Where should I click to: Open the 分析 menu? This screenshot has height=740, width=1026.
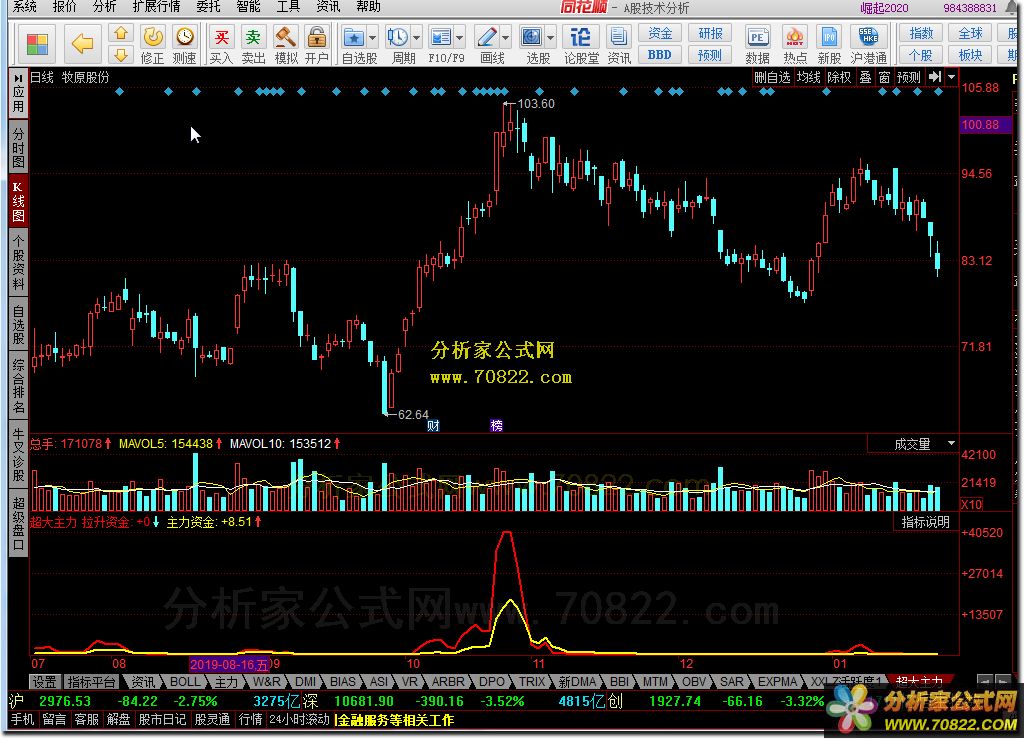[x=105, y=7]
